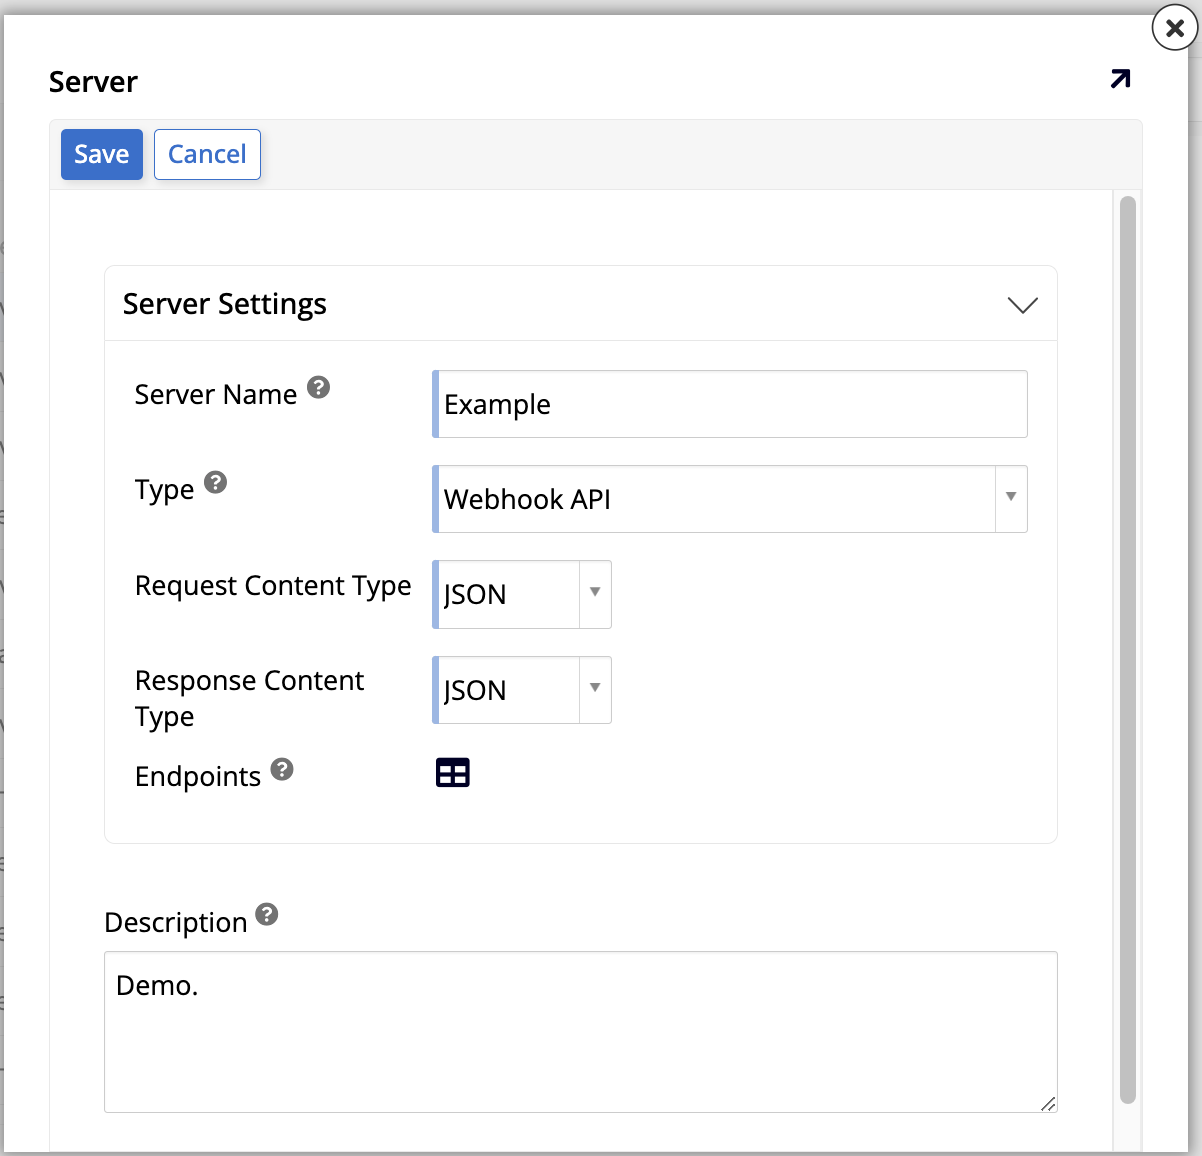Click the Endpoints help icon

click(282, 769)
